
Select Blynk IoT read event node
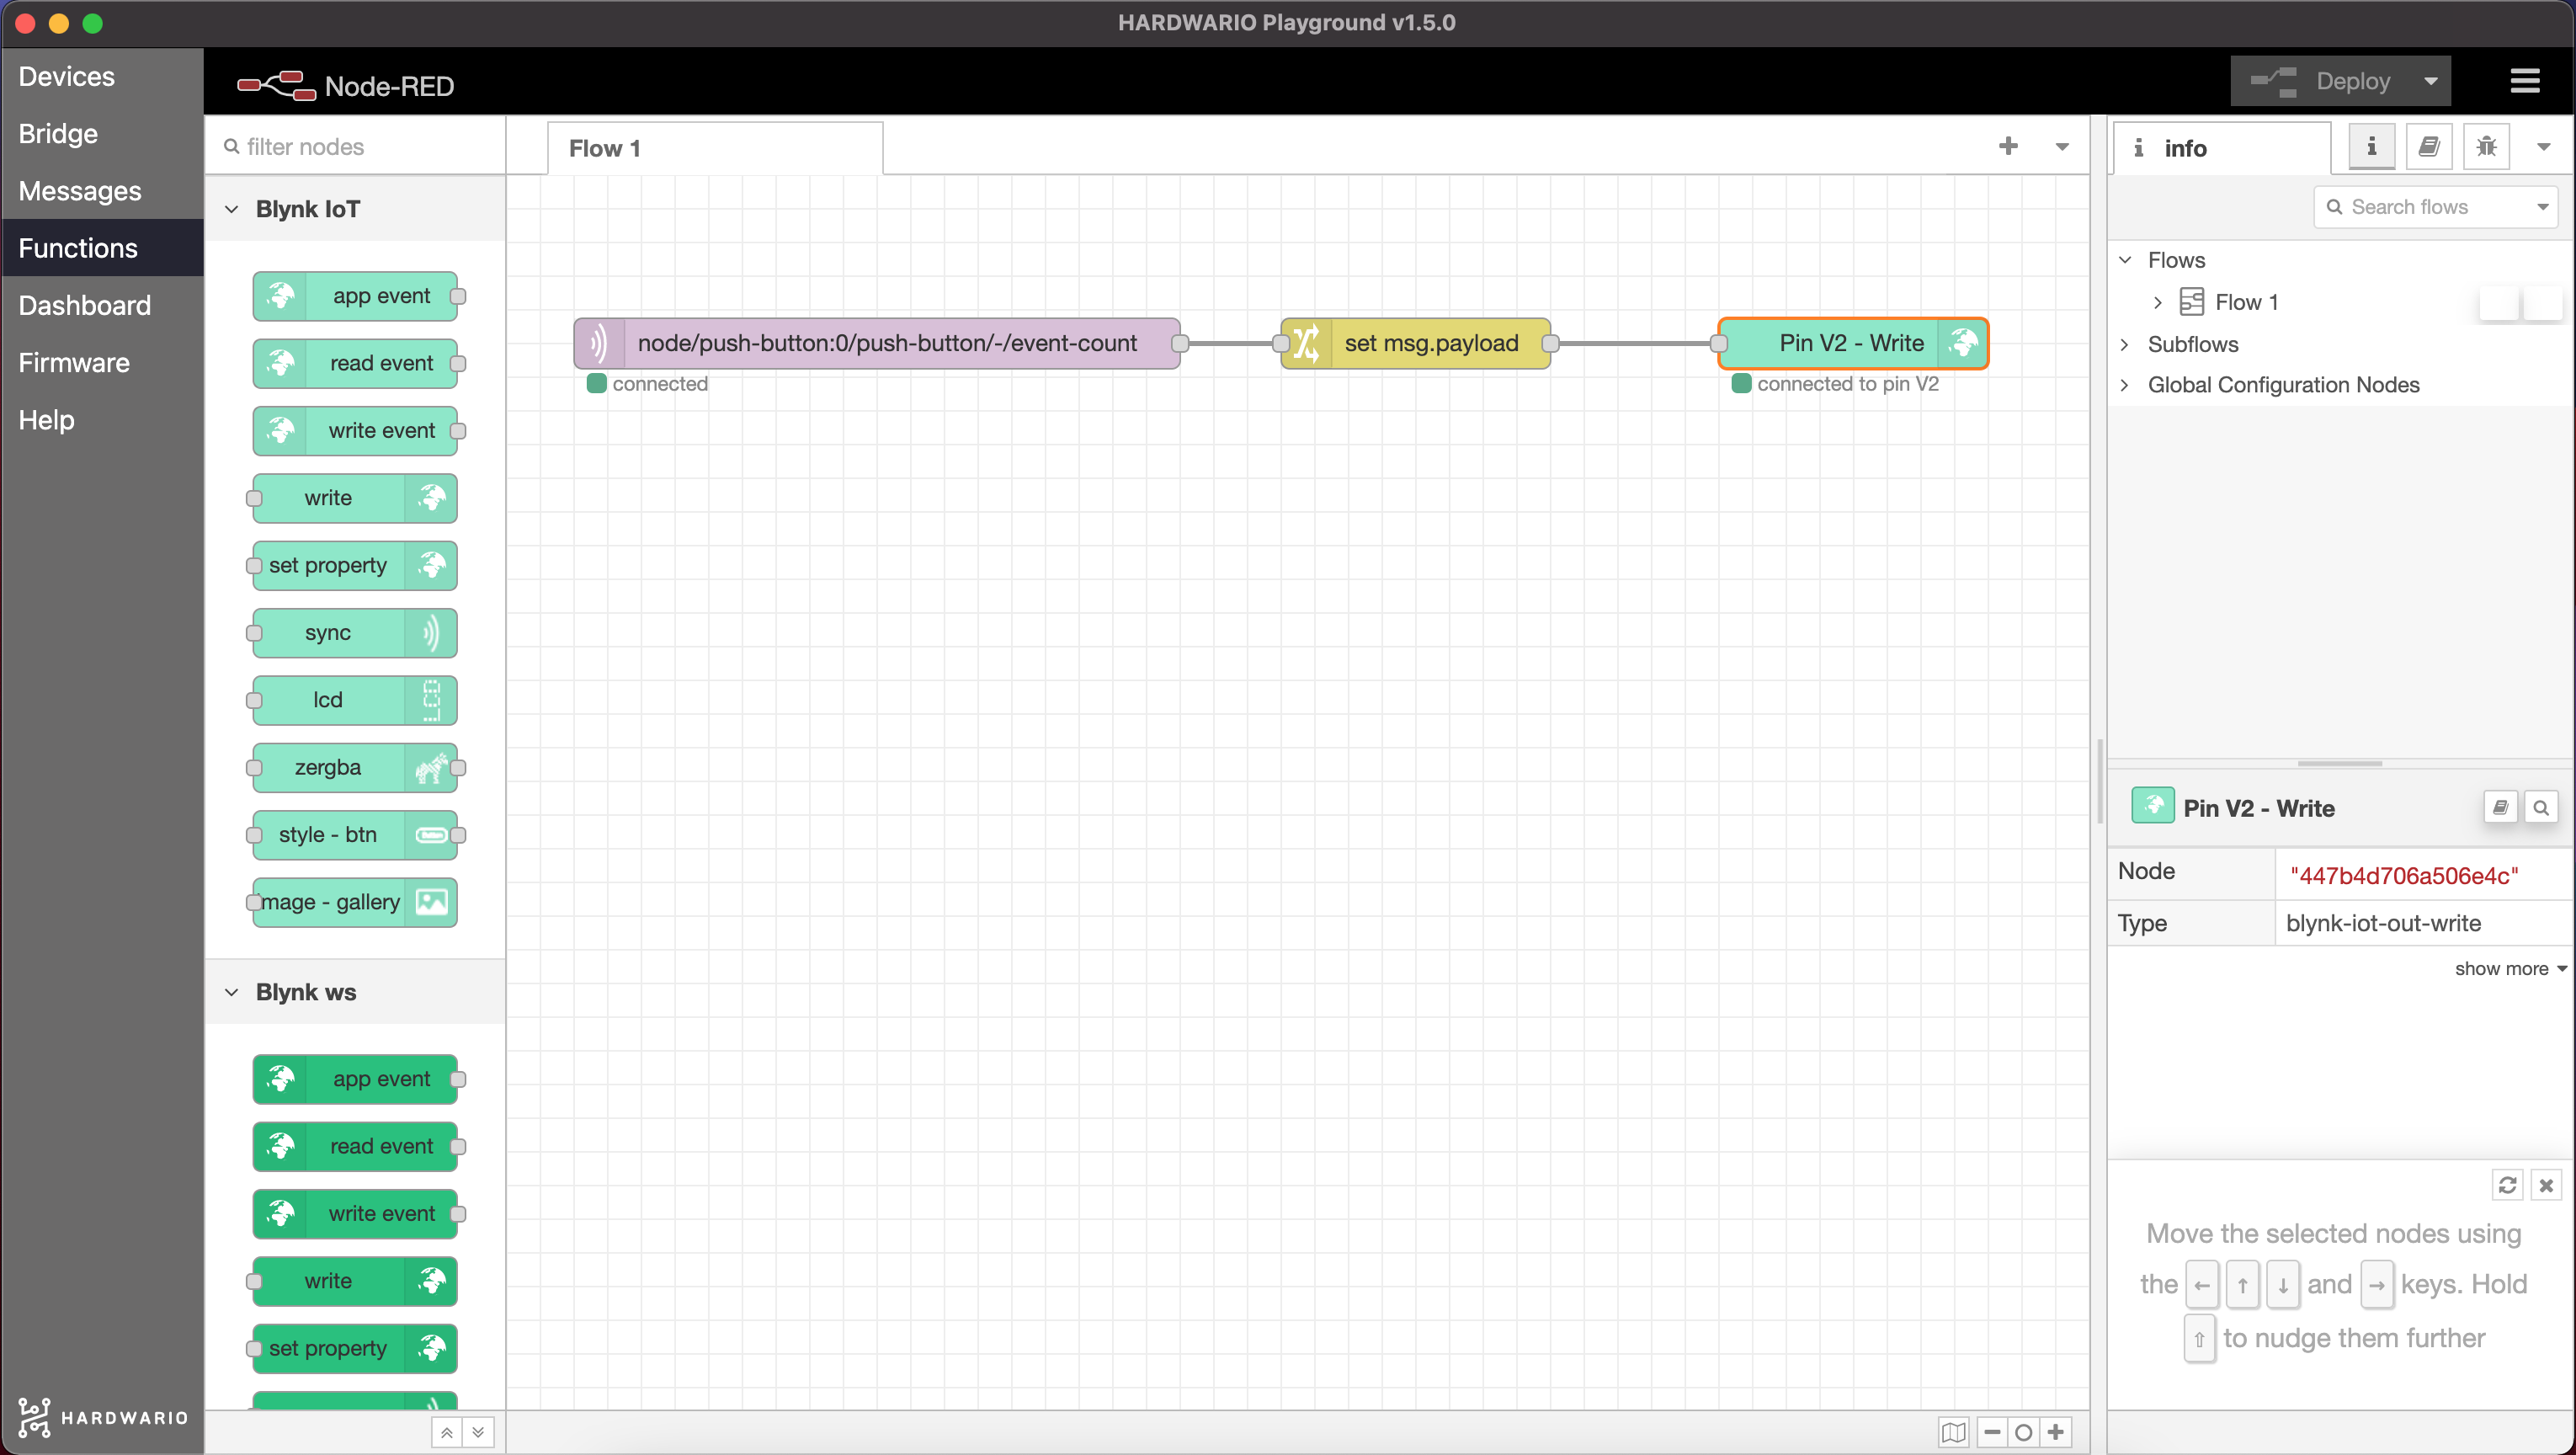355,363
